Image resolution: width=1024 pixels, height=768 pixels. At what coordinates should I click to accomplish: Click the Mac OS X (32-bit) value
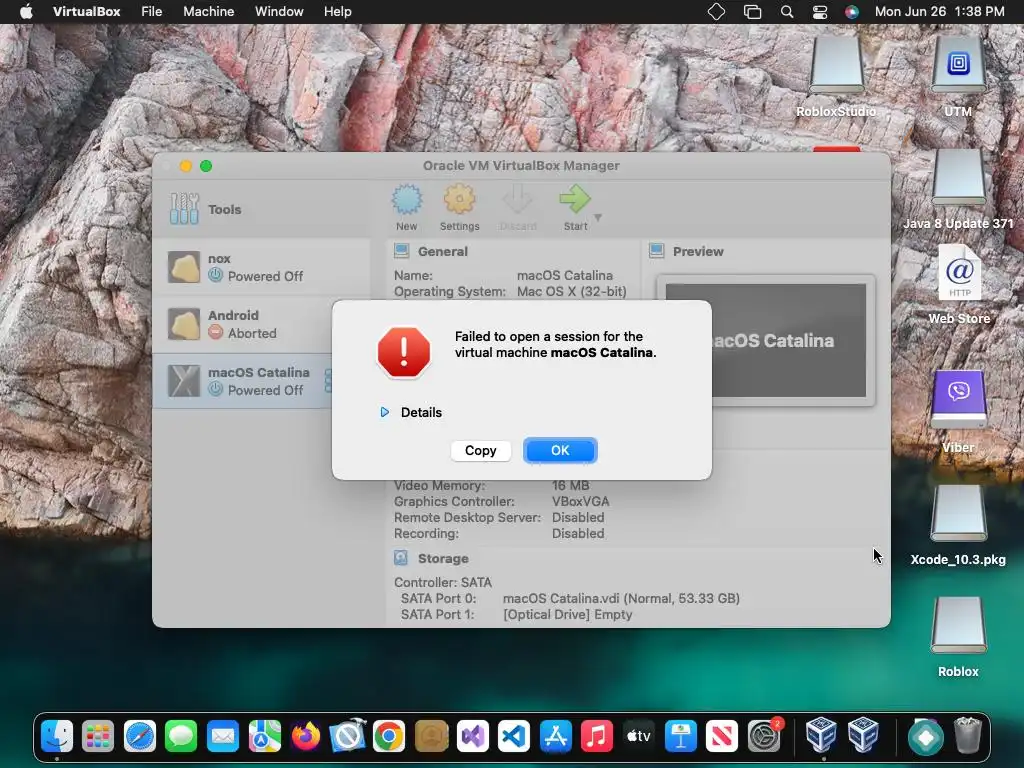pyautogui.click(x=571, y=291)
